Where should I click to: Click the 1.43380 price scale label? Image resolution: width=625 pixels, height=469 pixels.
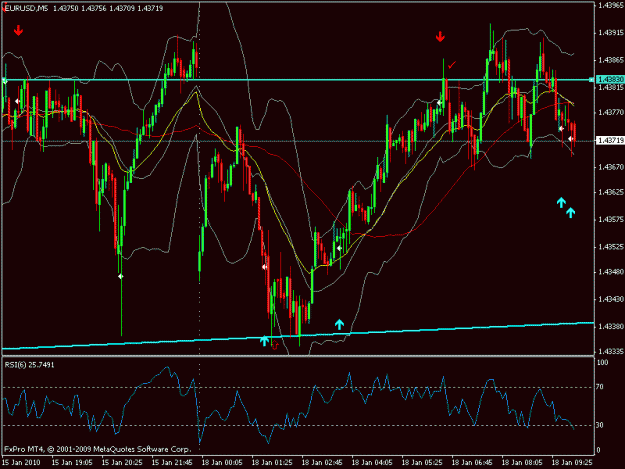[611, 326]
